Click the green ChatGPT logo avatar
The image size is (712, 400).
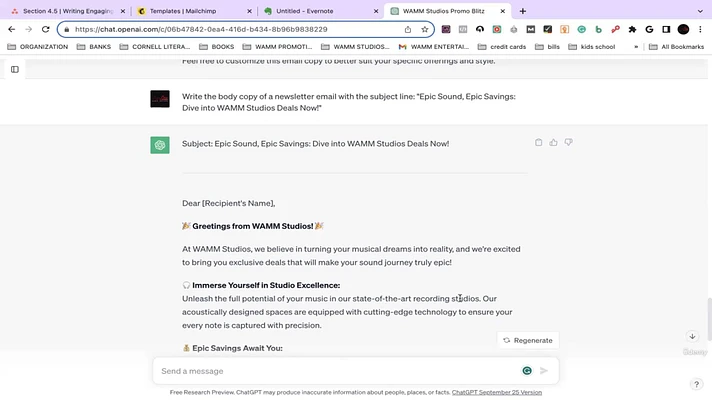pyautogui.click(x=160, y=145)
